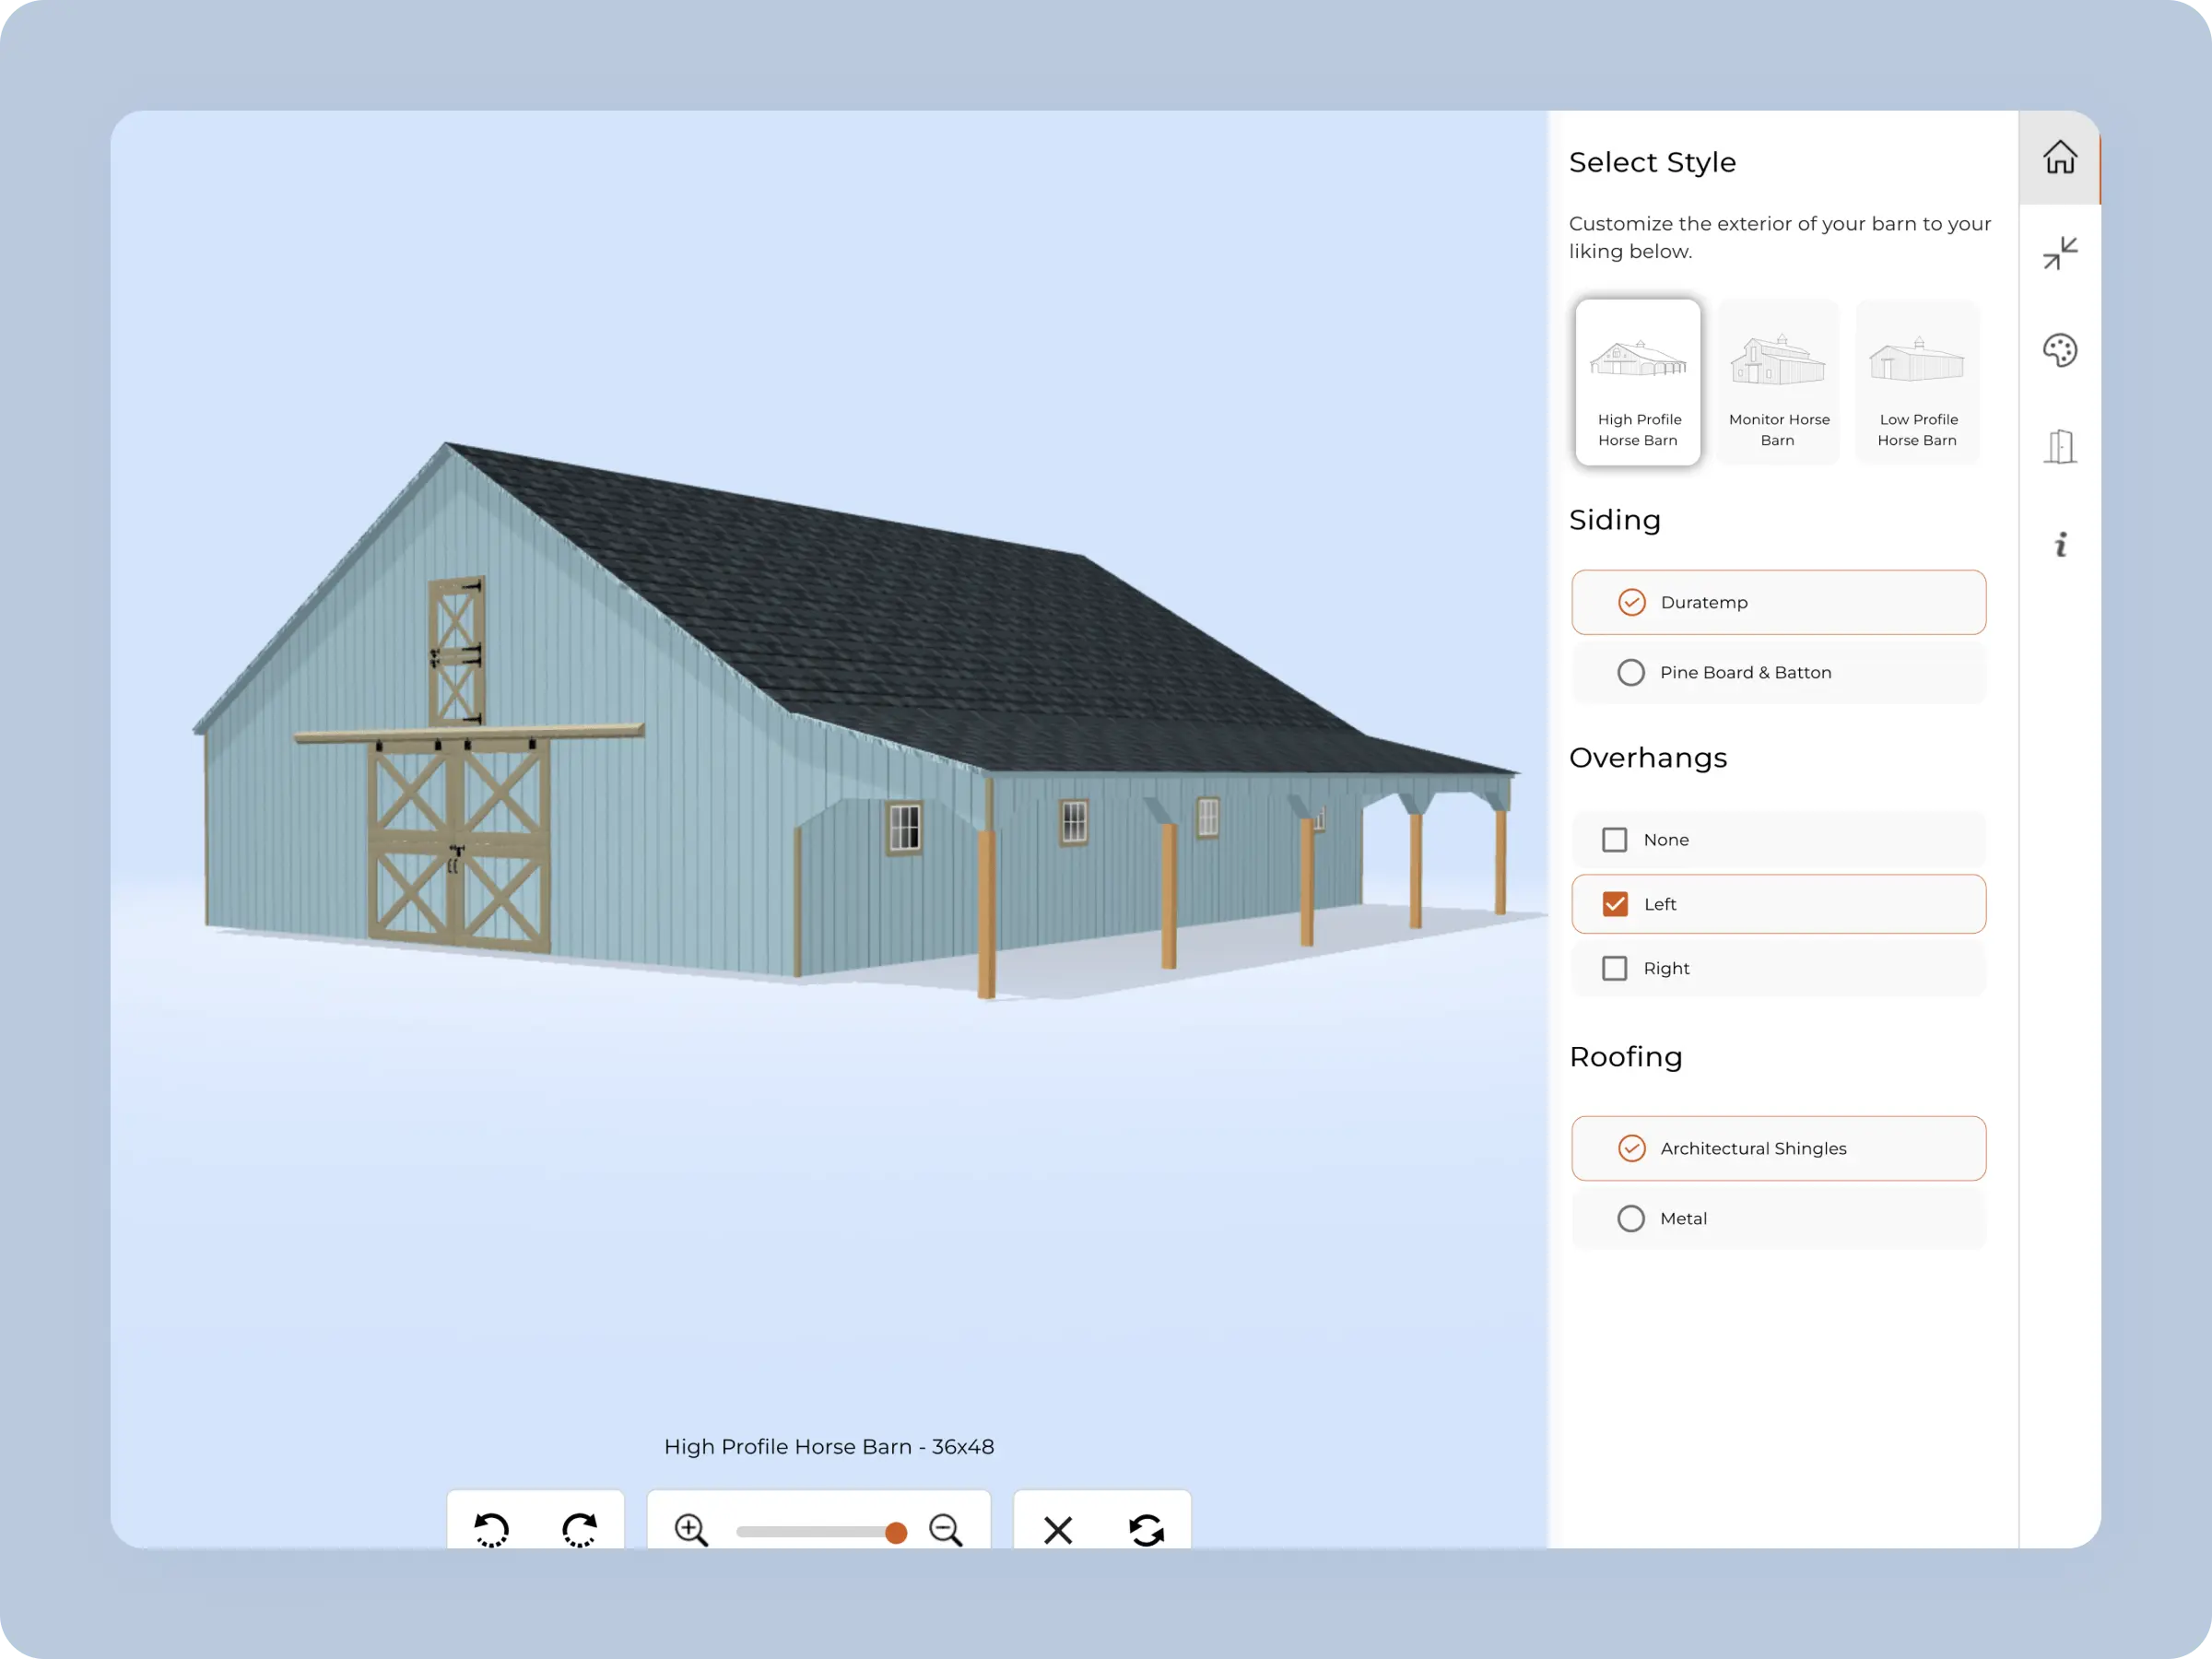Uncheck the Left overhang checkbox

tap(1614, 904)
